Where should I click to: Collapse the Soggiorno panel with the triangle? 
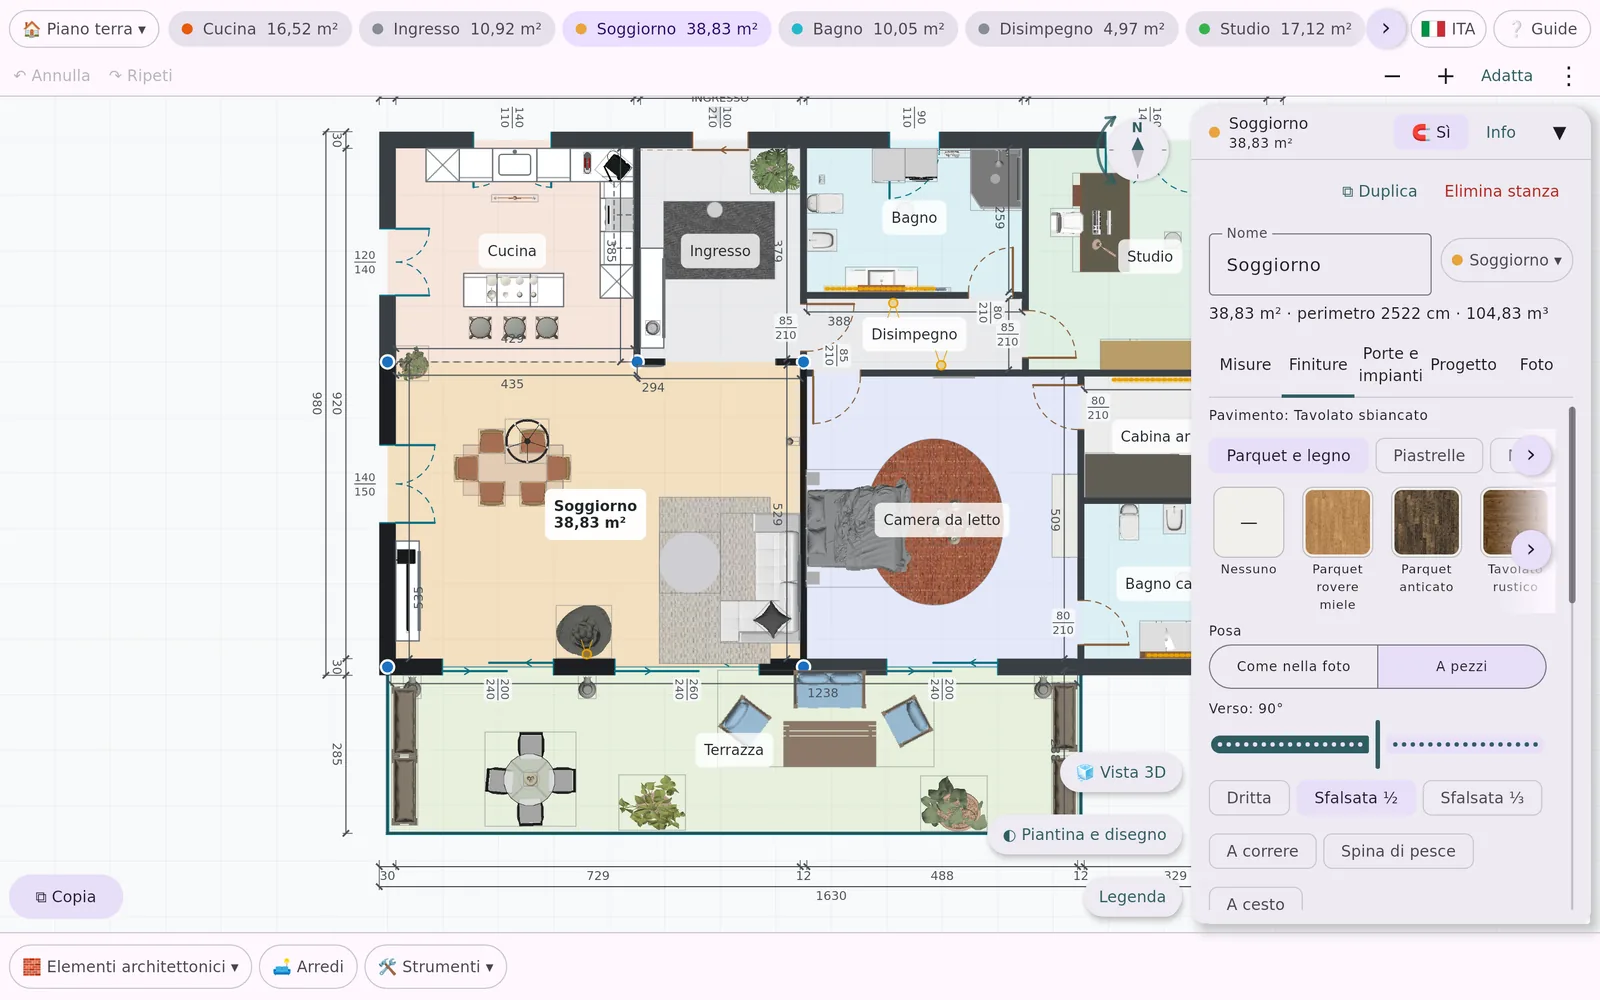1559,132
